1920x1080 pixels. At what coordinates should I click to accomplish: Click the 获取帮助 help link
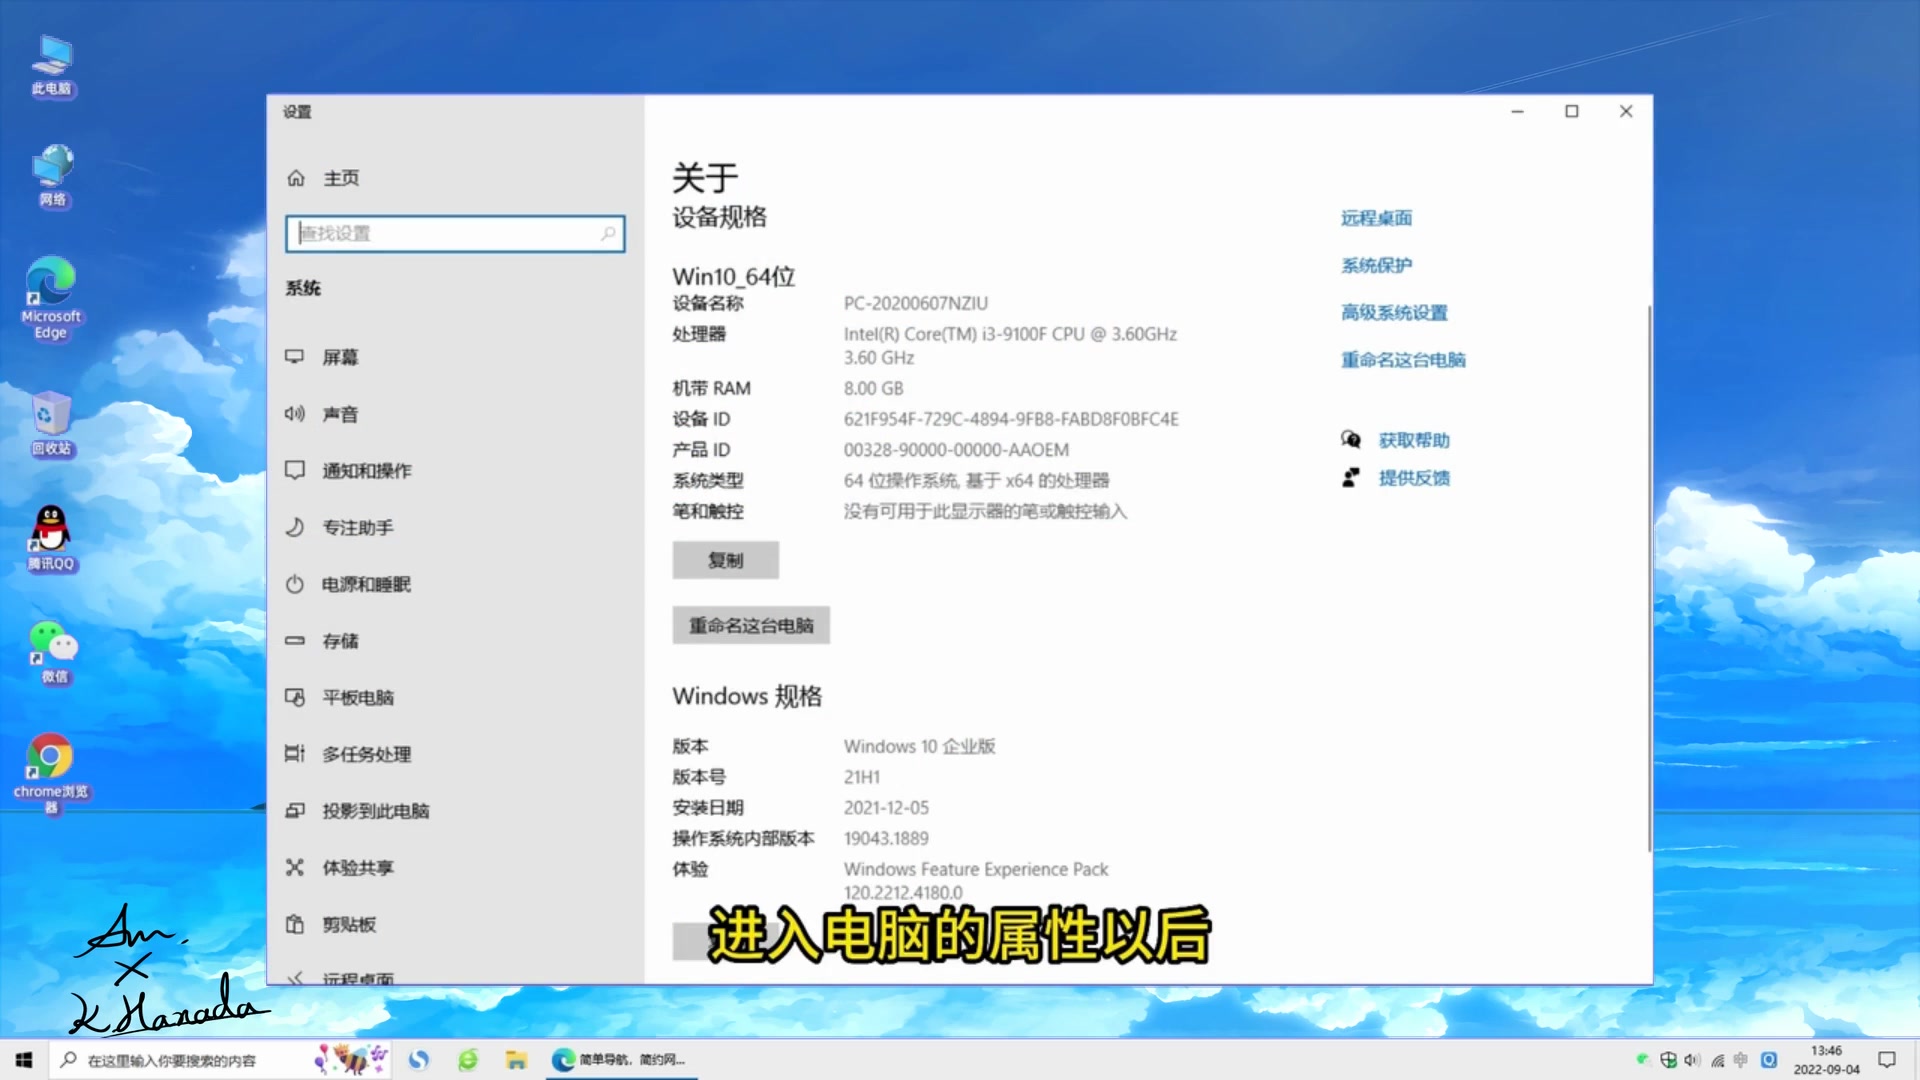[1413, 441]
